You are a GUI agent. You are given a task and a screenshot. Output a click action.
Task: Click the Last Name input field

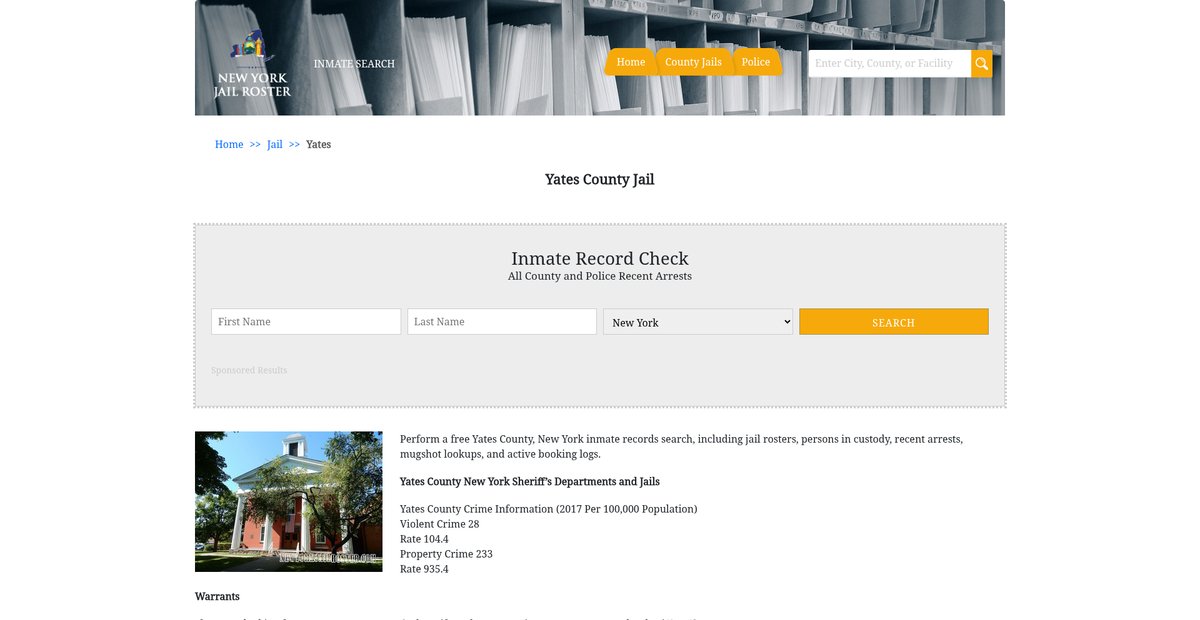pyautogui.click(x=502, y=322)
